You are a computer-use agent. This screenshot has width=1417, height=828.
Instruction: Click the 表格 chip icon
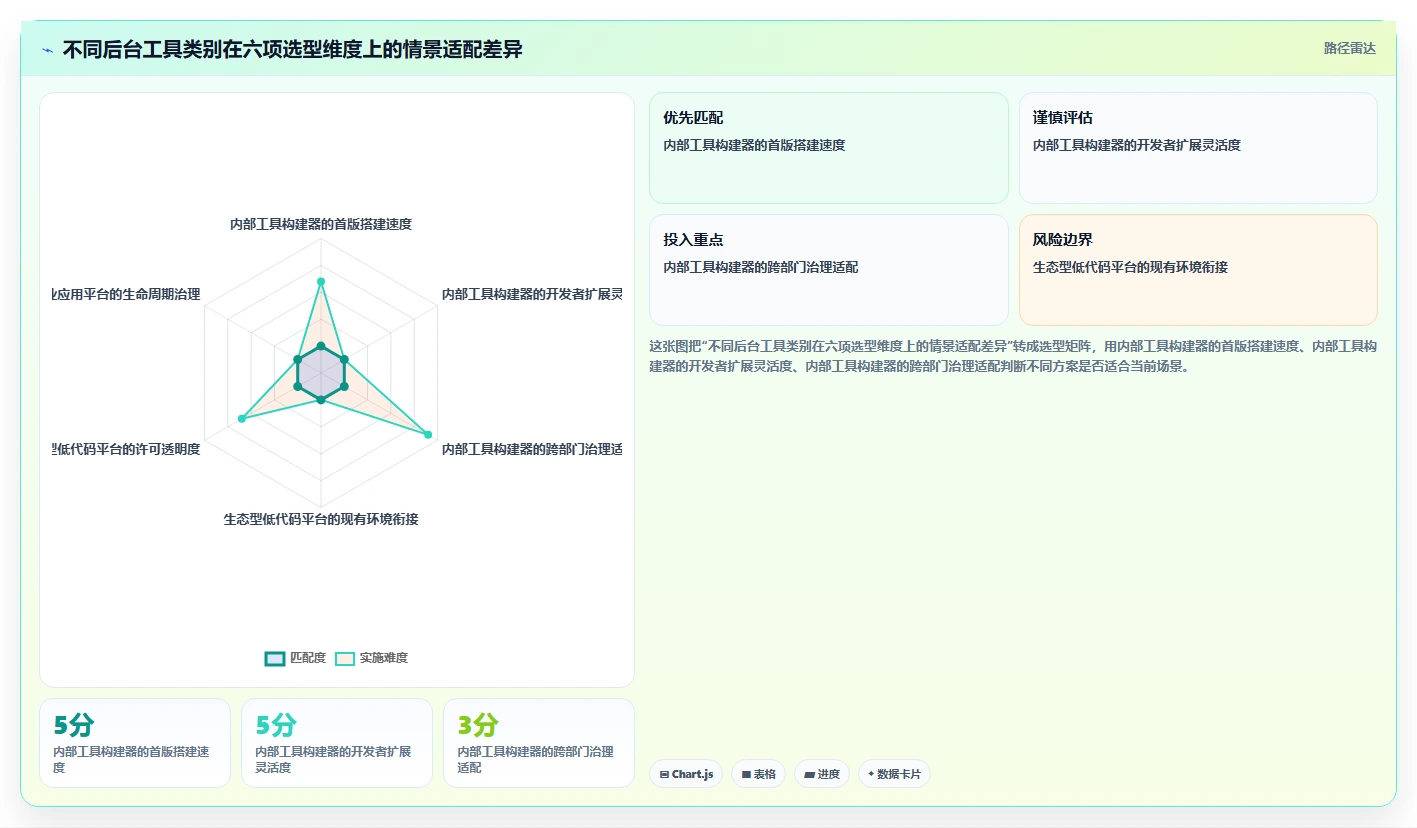tap(746, 775)
